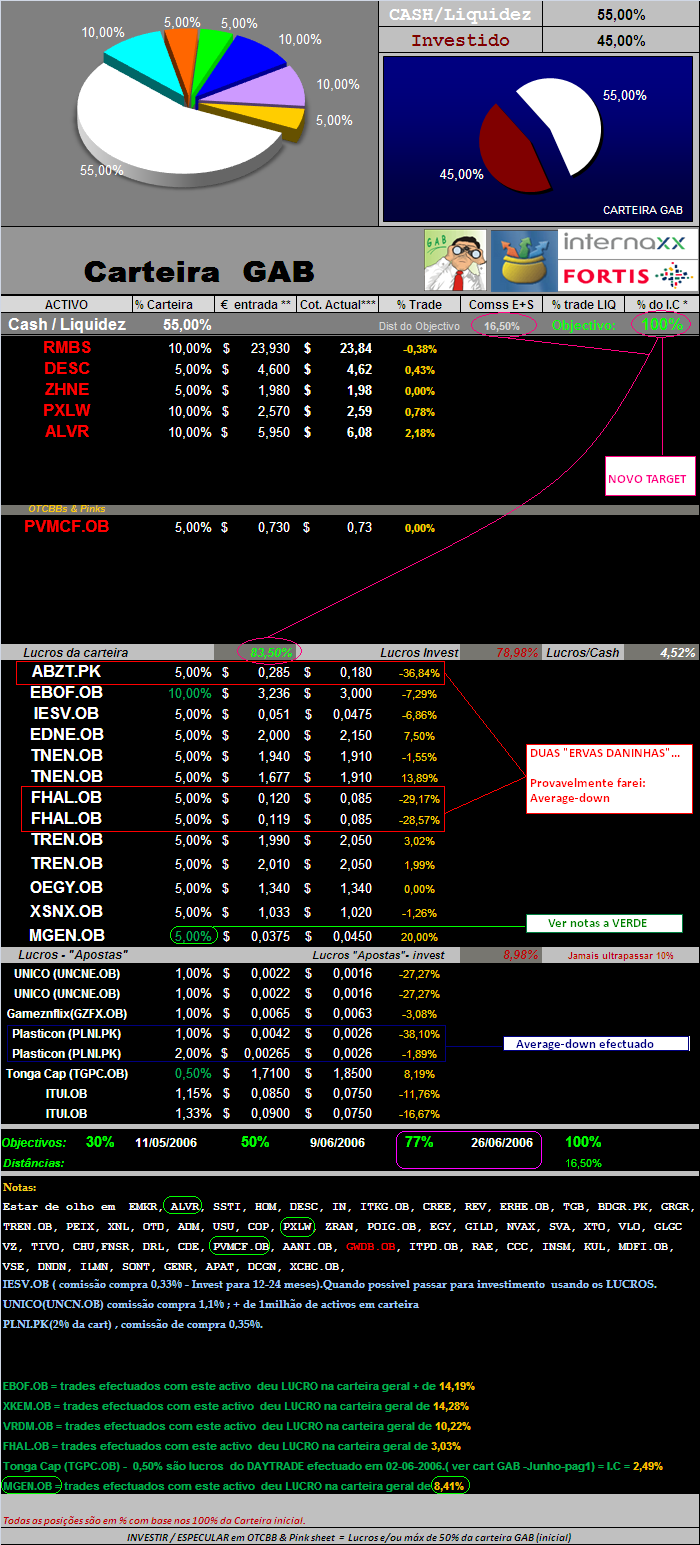Click the 'Jamais ultrapassar 10%' note
The width and height of the screenshot is (700, 1545).
(x=620, y=956)
